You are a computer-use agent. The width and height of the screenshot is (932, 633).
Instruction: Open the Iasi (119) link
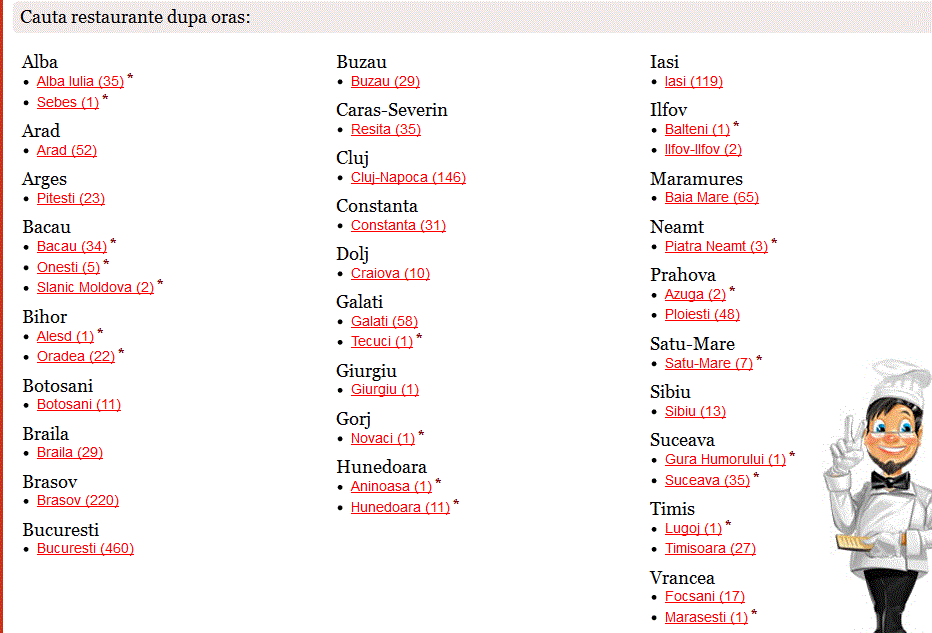(x=694, y=81)
